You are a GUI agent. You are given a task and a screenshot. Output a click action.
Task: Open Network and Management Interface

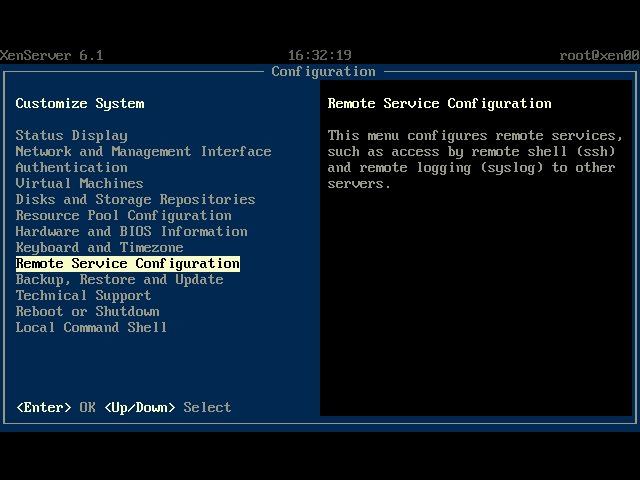click(x=143, y=151)
